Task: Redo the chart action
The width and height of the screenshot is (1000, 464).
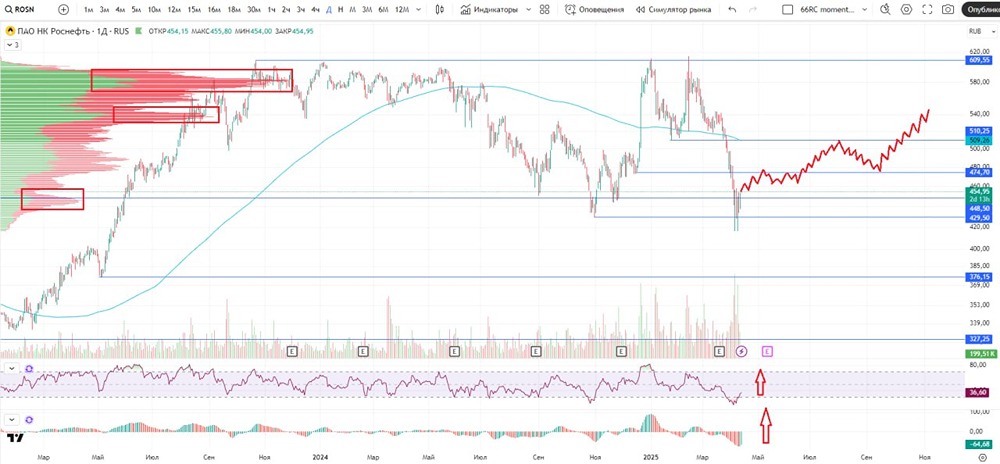Action: tap(753, 10)
